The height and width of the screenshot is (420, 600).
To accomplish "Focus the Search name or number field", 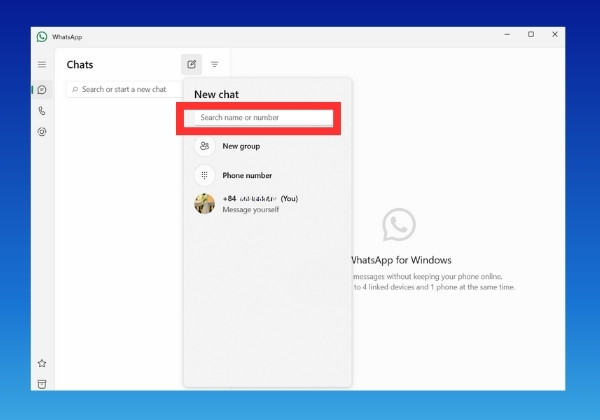I will (264, 118).
